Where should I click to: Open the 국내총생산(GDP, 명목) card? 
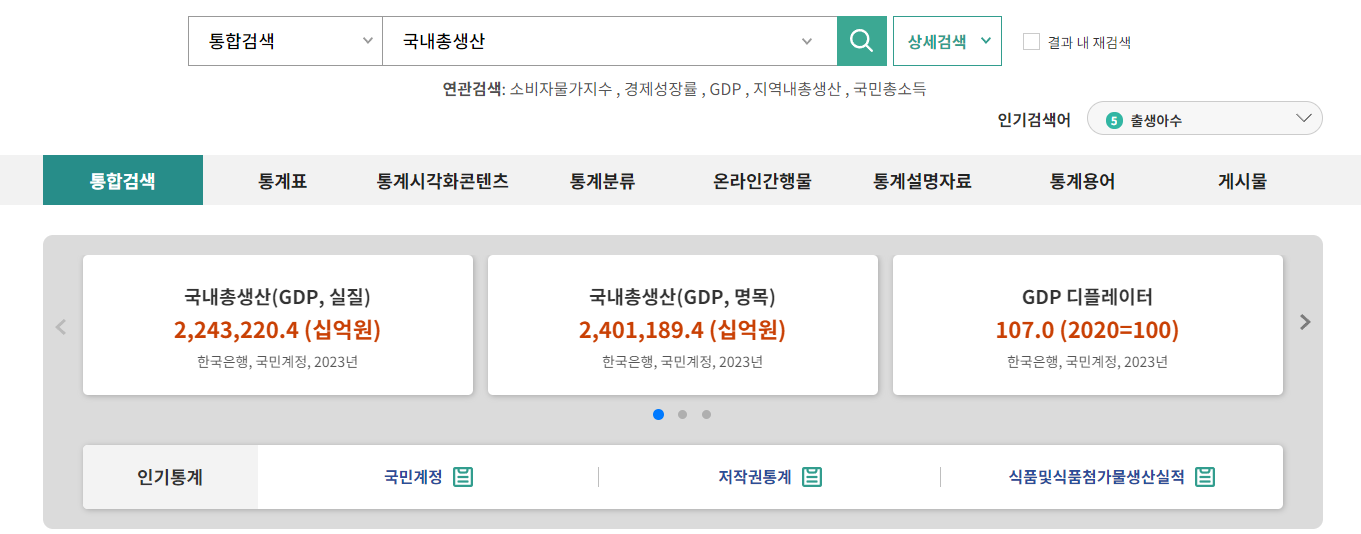click(x=683, y=325)
